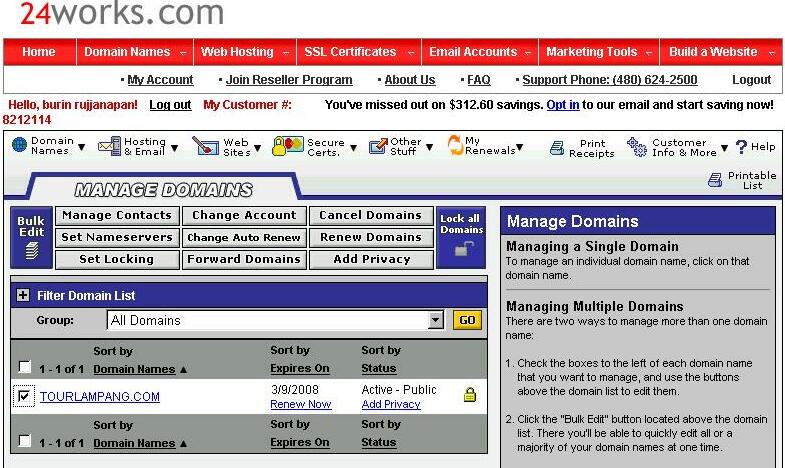Click the Hosting & Email envelope icon
Viewport: 785px width, 468px height.
(x=109, y=146)
